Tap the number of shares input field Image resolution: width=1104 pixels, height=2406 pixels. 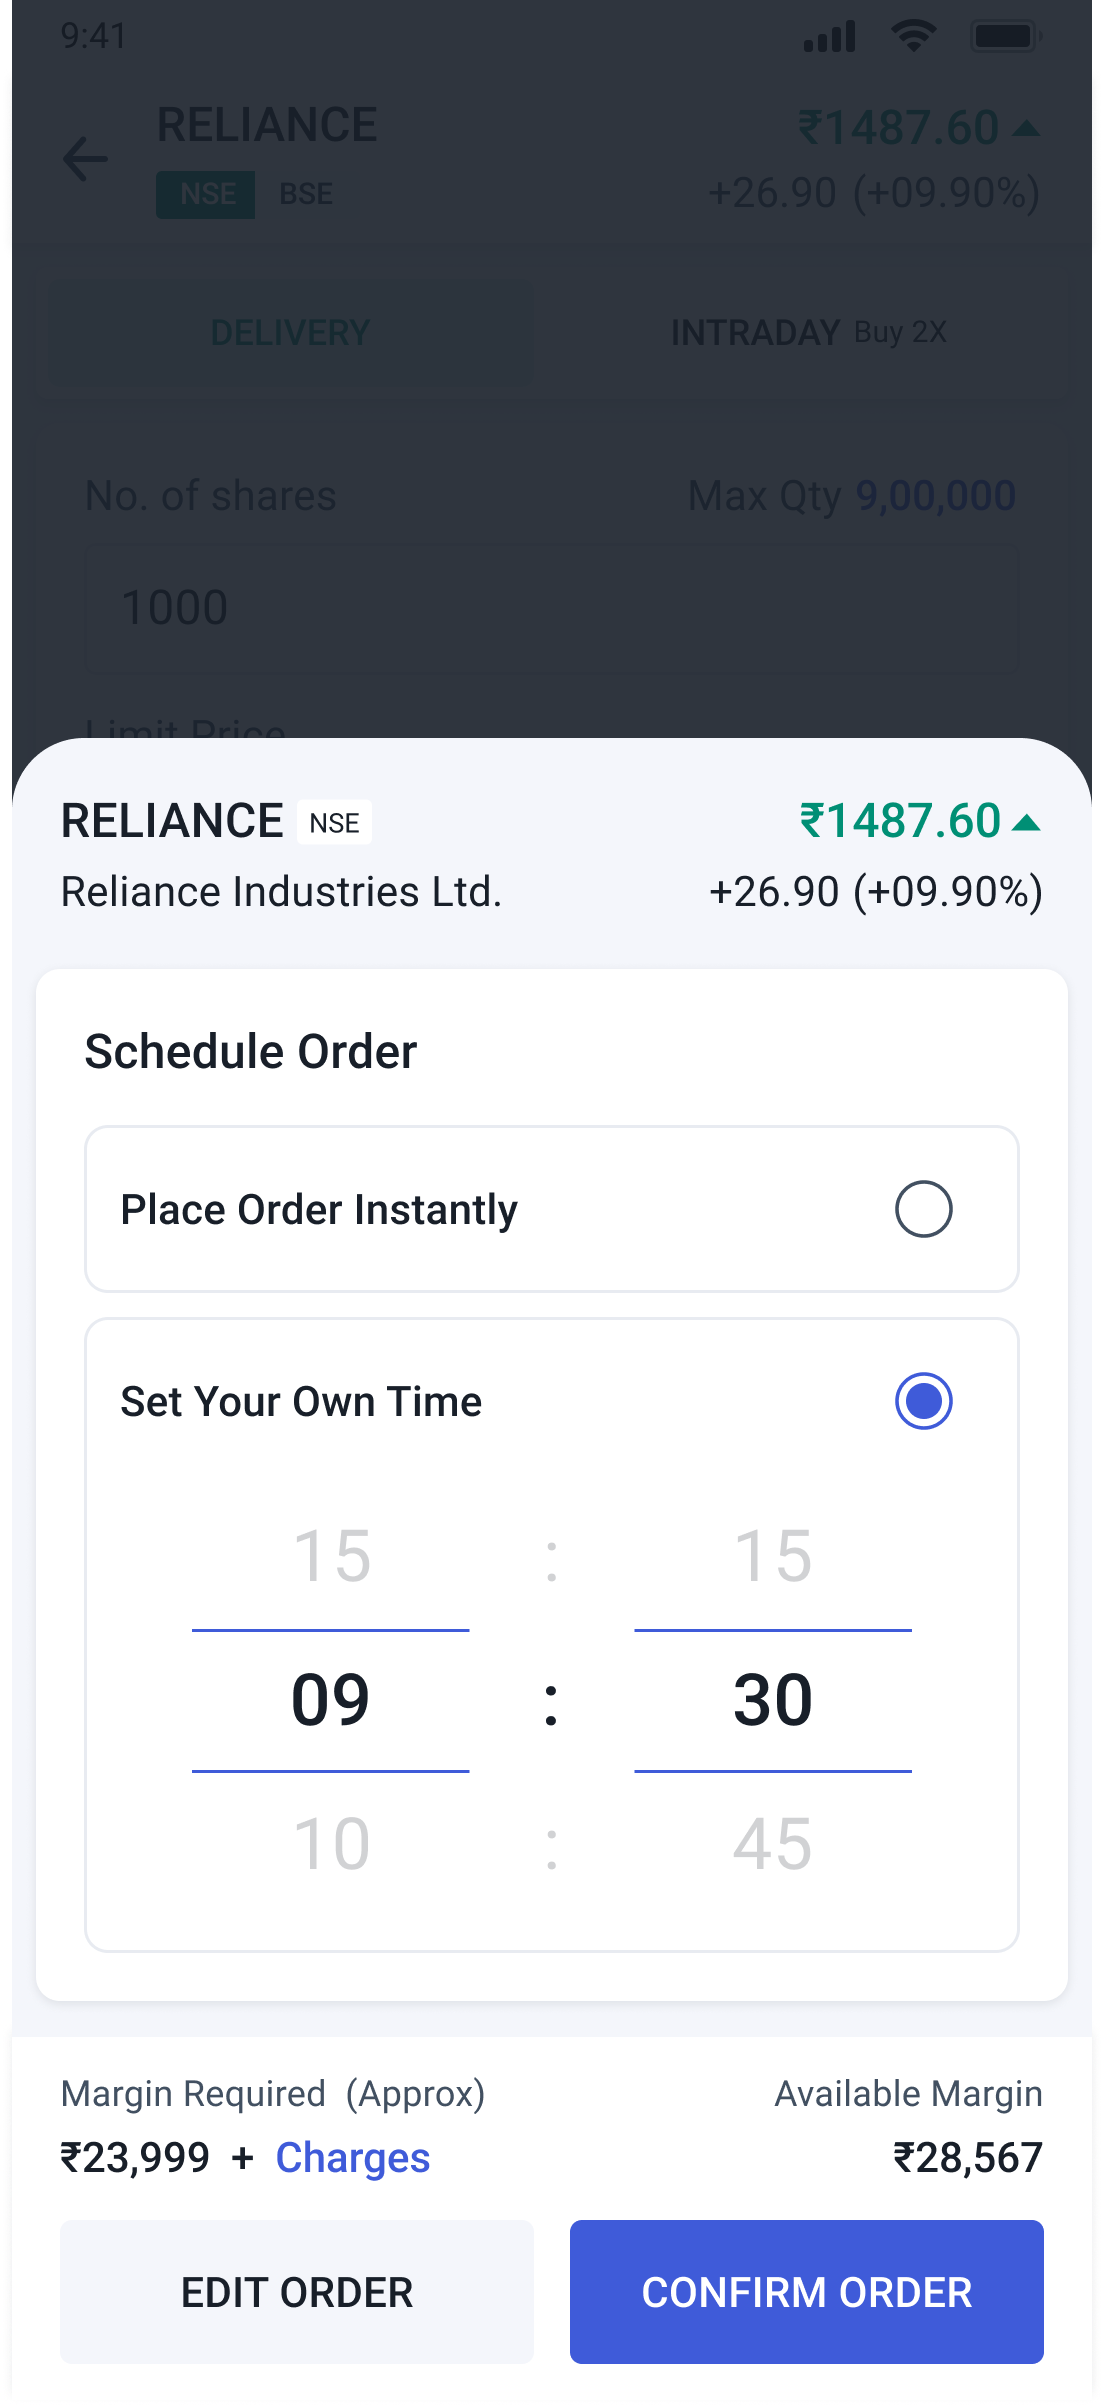tap(552, 608)
